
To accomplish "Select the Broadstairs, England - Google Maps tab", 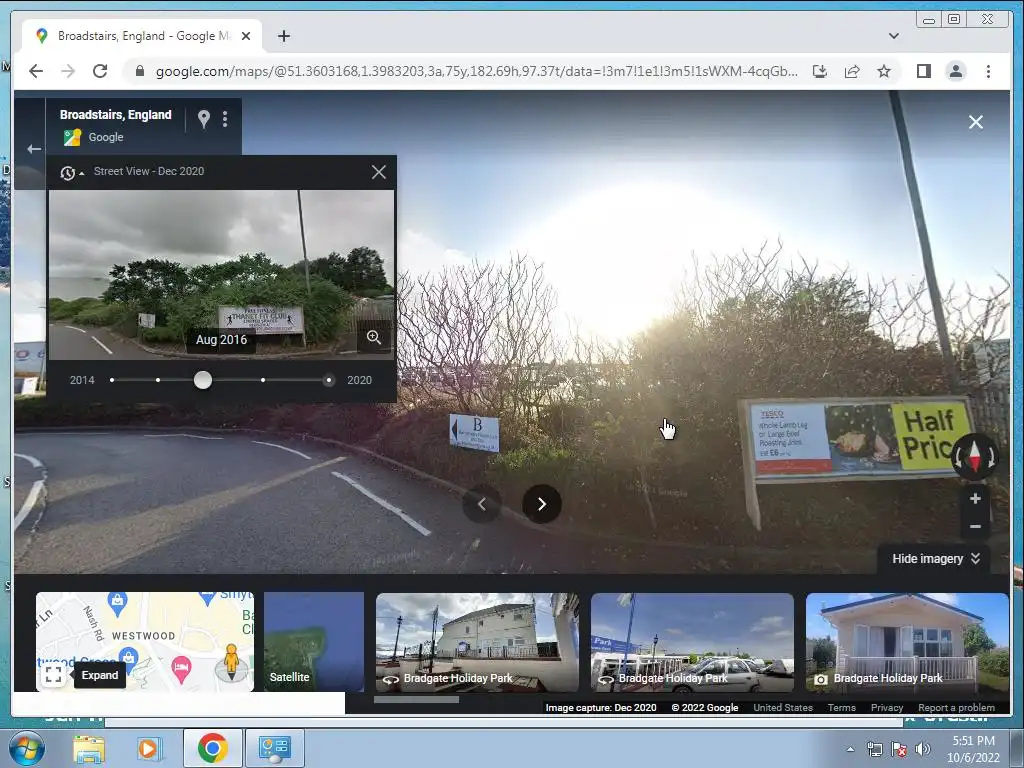I will pos(142,36).
